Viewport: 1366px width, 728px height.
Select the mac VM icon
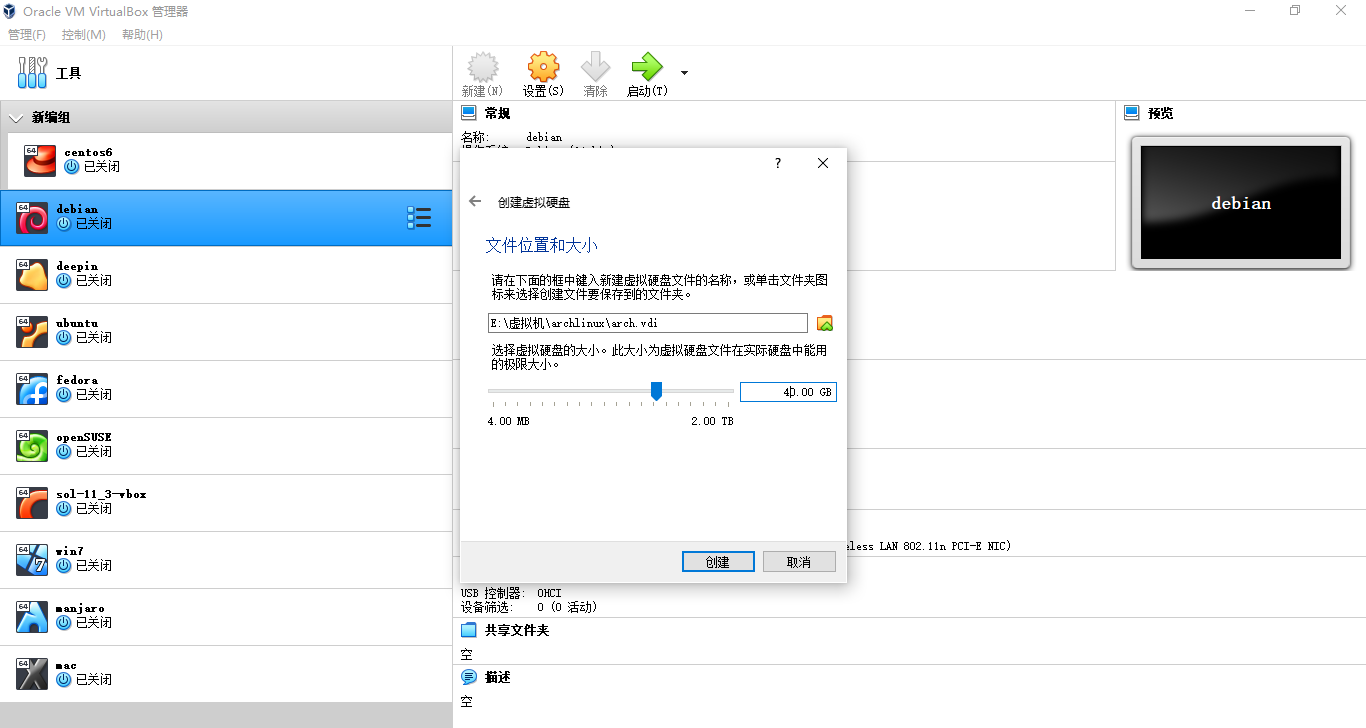(x=32, y=673)
